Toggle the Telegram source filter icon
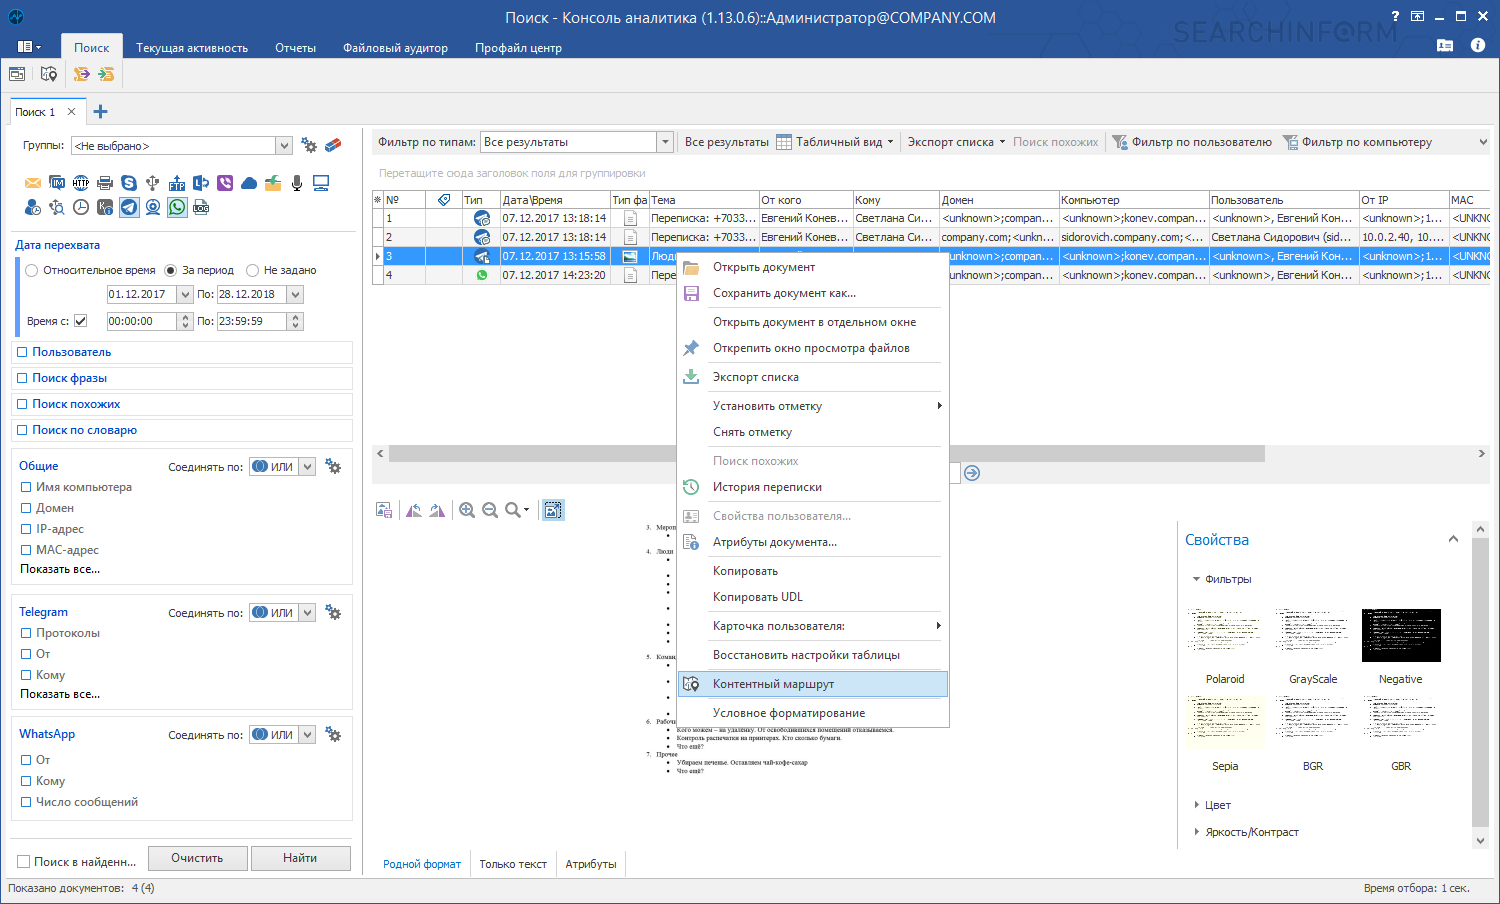1500x904 pixels. 129,207
